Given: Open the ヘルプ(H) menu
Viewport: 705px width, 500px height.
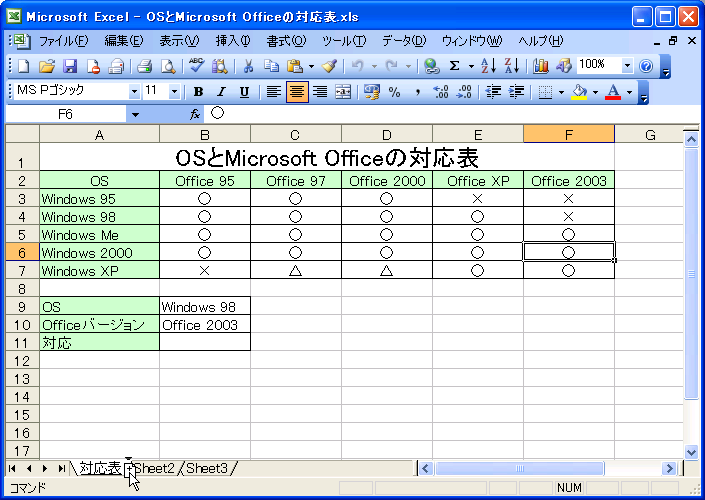Looking at the screenshot, I should (540, 41).
